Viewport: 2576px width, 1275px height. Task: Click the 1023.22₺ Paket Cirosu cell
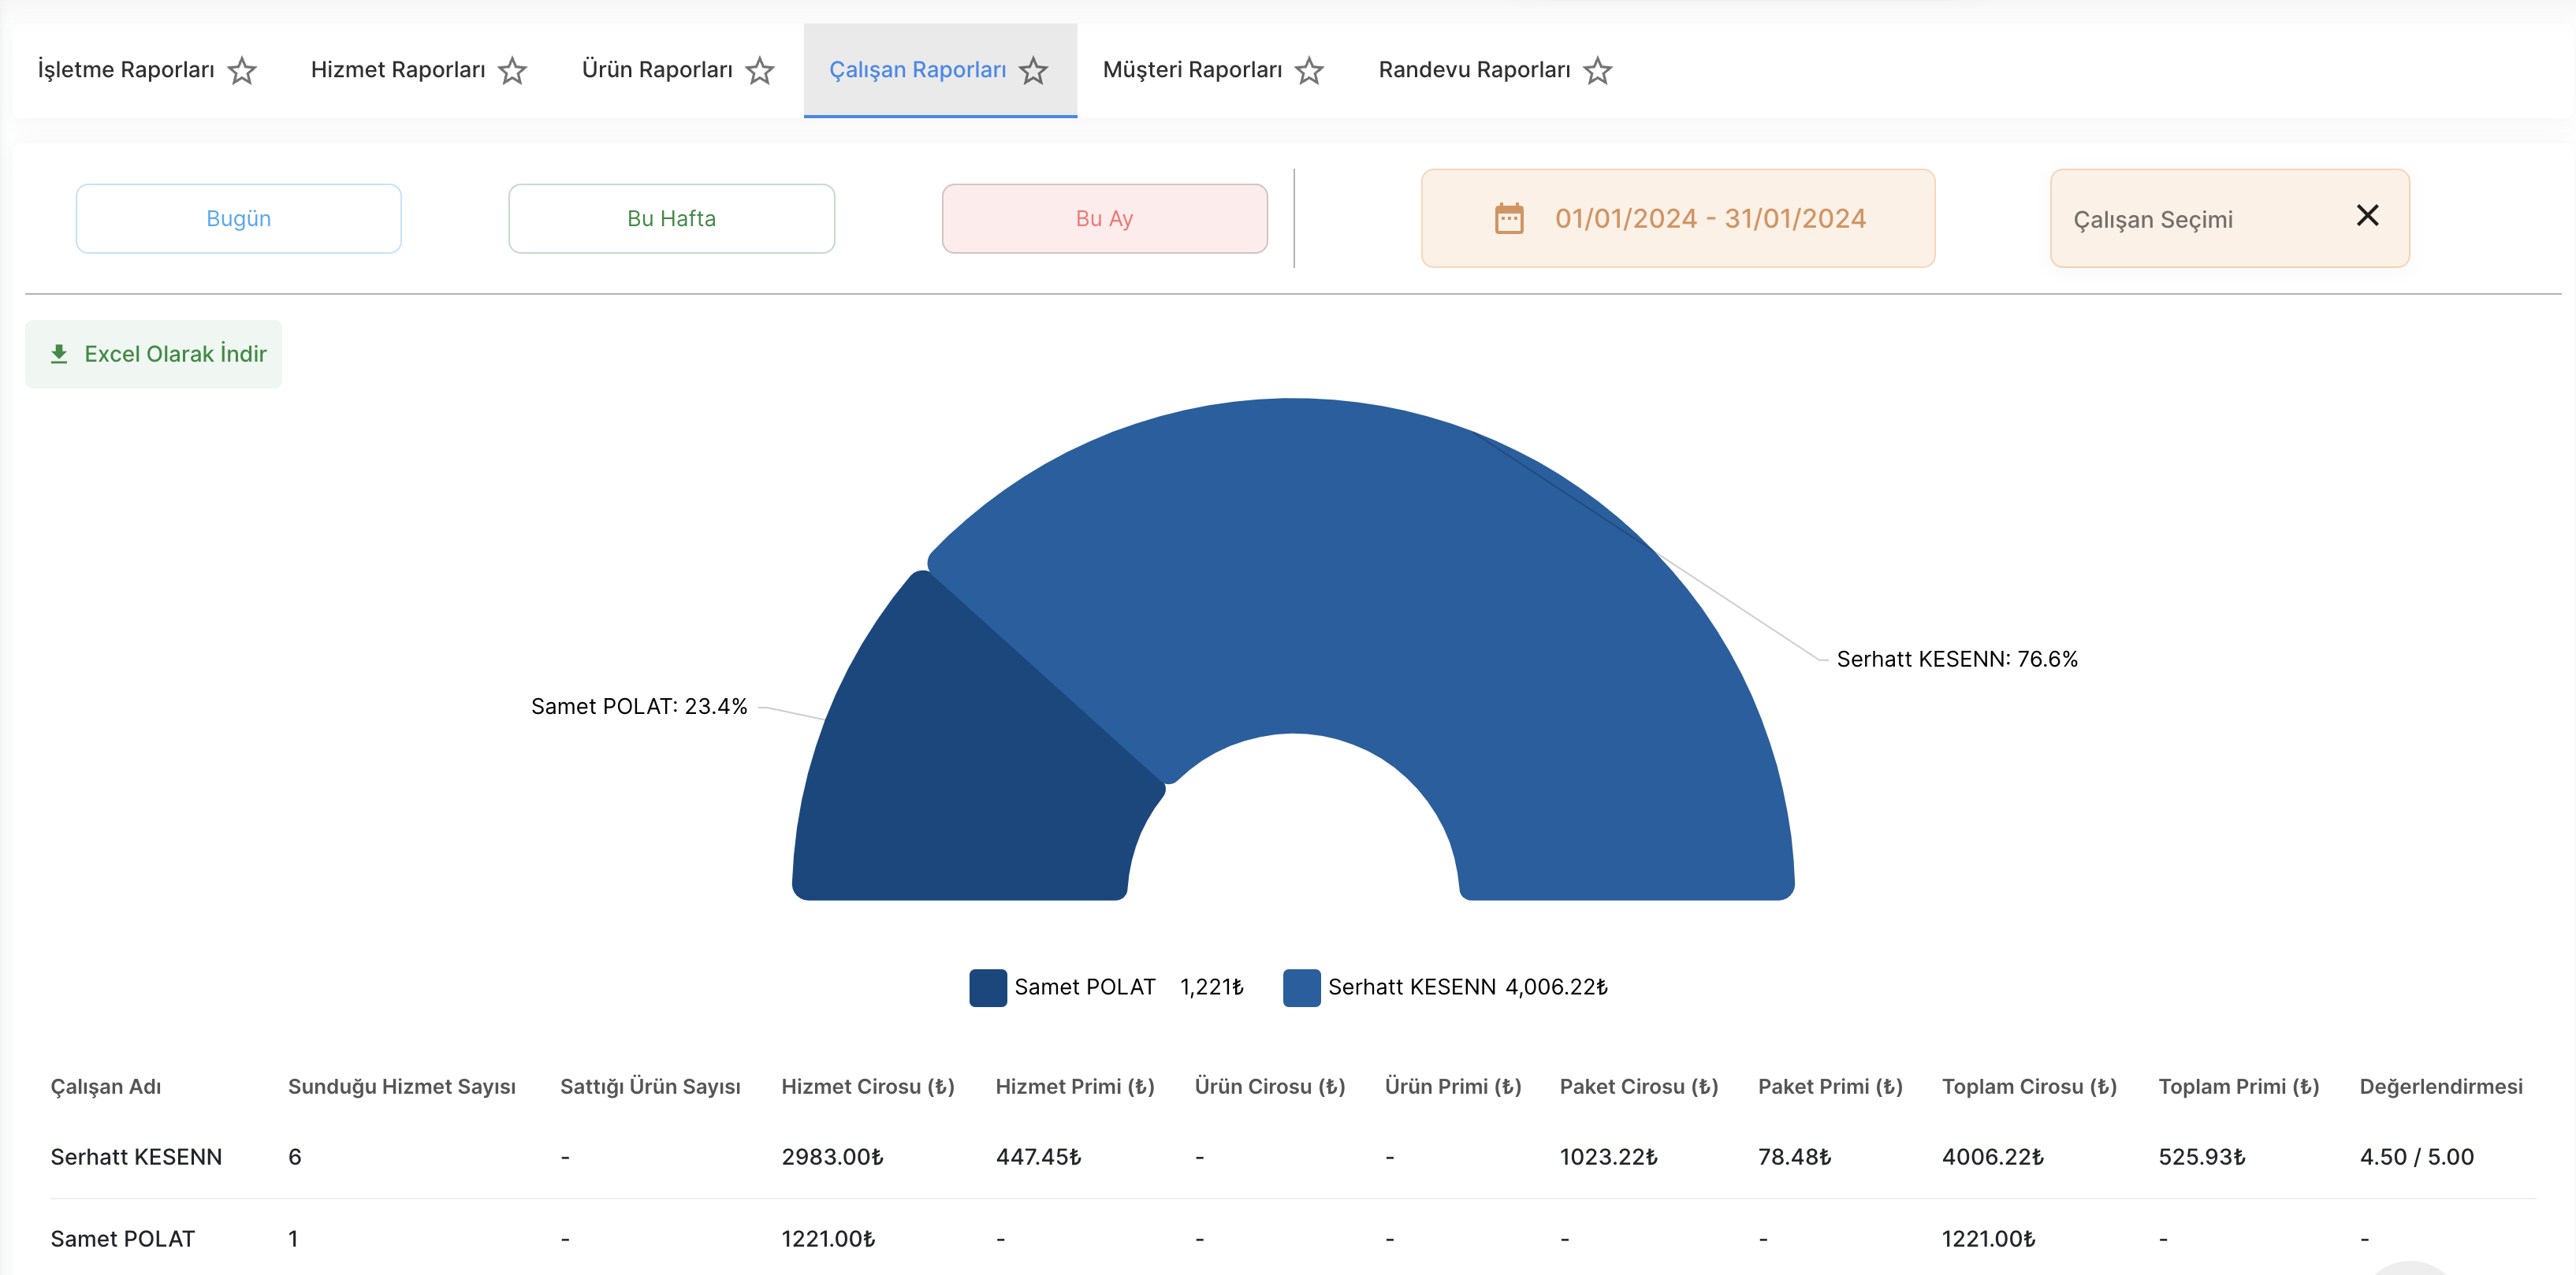1608,1157
